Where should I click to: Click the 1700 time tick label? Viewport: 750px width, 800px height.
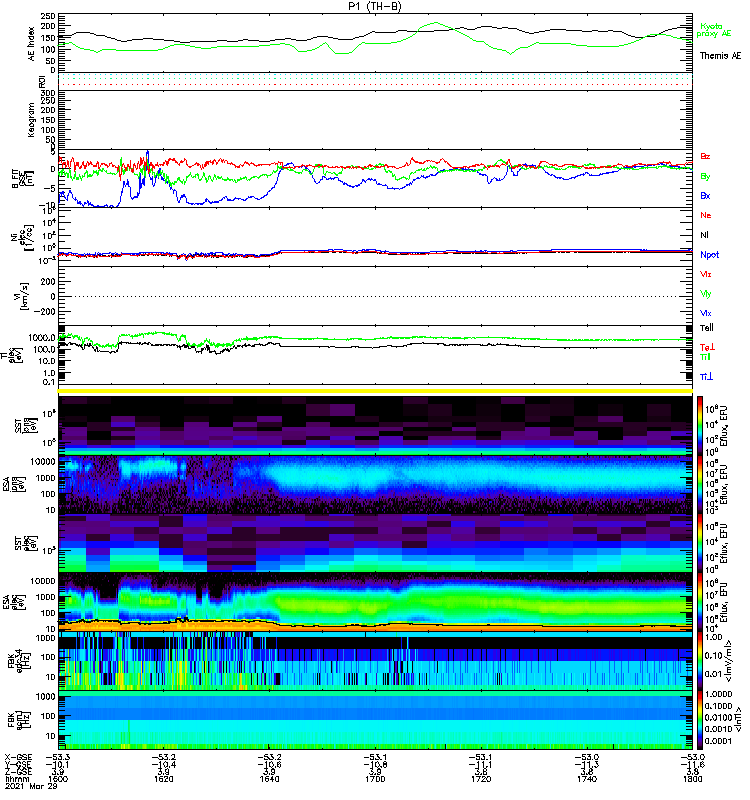point(375,779)
